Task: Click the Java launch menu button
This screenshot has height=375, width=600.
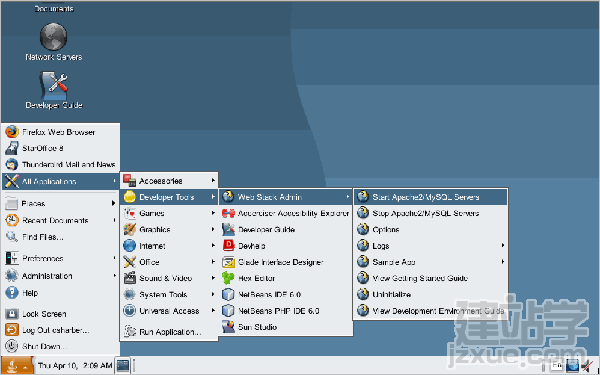Action: click(17, 366)
